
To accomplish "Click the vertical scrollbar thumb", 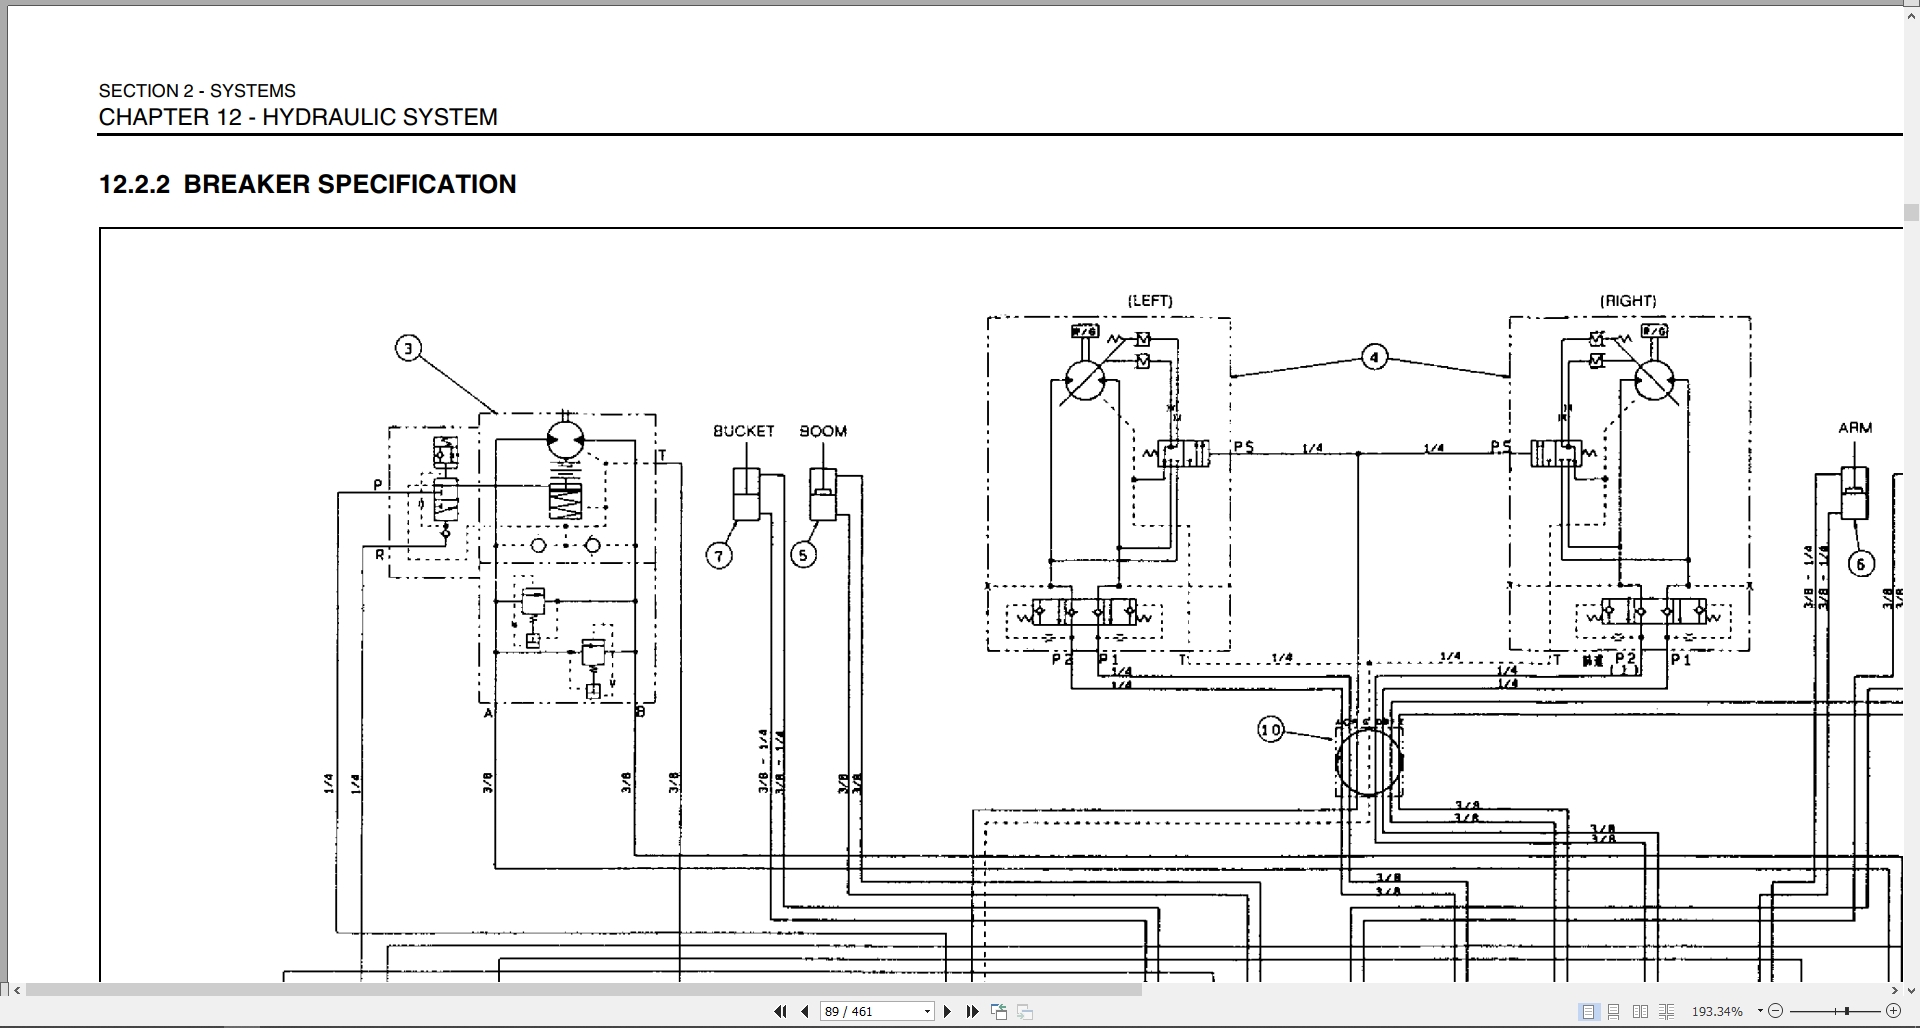I will tap(1911, 212).
